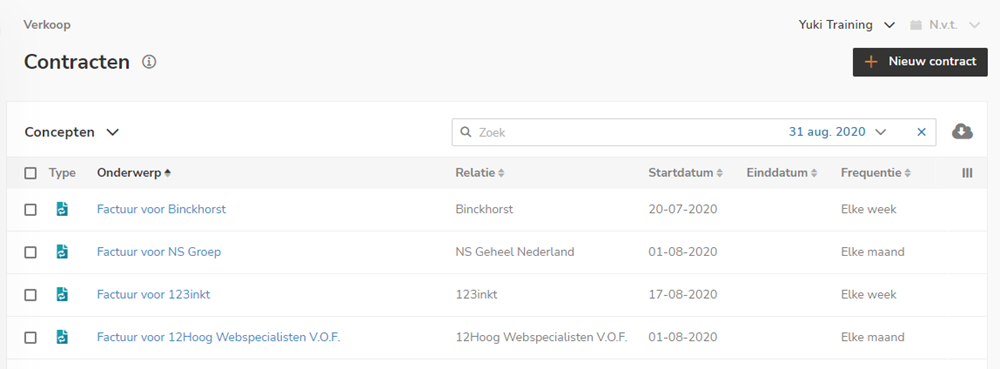This screenshot has height=369, width=1000.
Task: Open the 31 aug. 2020 date dropdown
Action: point(837,132)
